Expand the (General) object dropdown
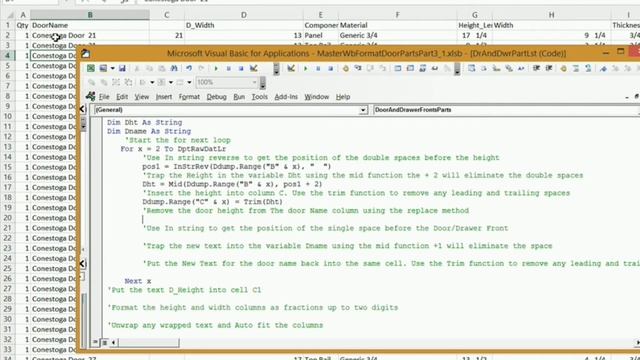640x360 pixels. click(x=363, y=110)
